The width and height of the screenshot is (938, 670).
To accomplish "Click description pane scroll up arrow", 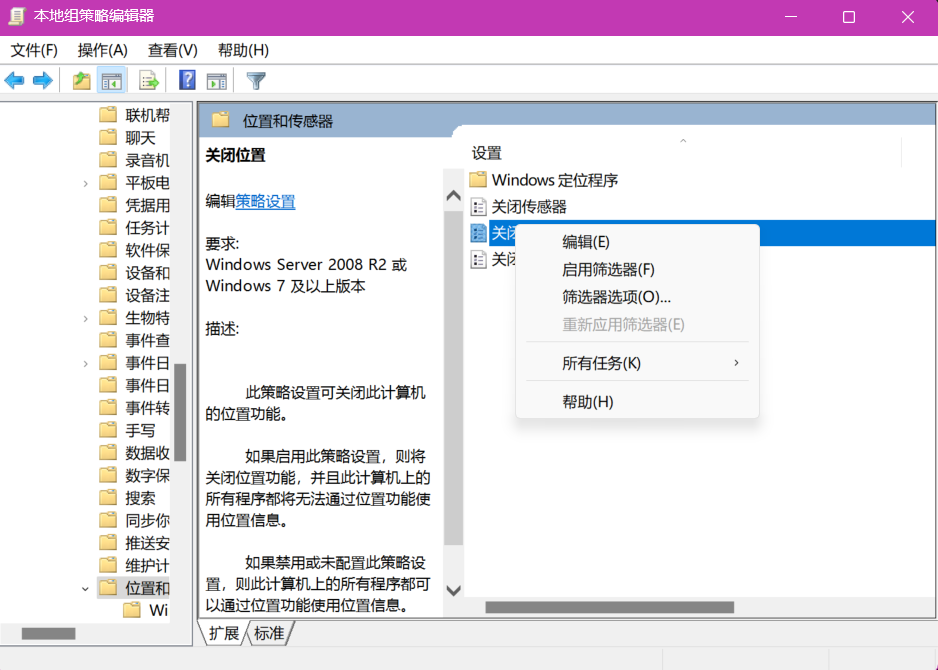I will click(453, 196).
